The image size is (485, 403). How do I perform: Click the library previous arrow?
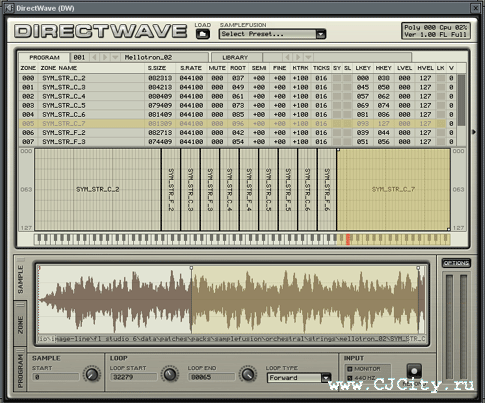[x=287, y=57]
